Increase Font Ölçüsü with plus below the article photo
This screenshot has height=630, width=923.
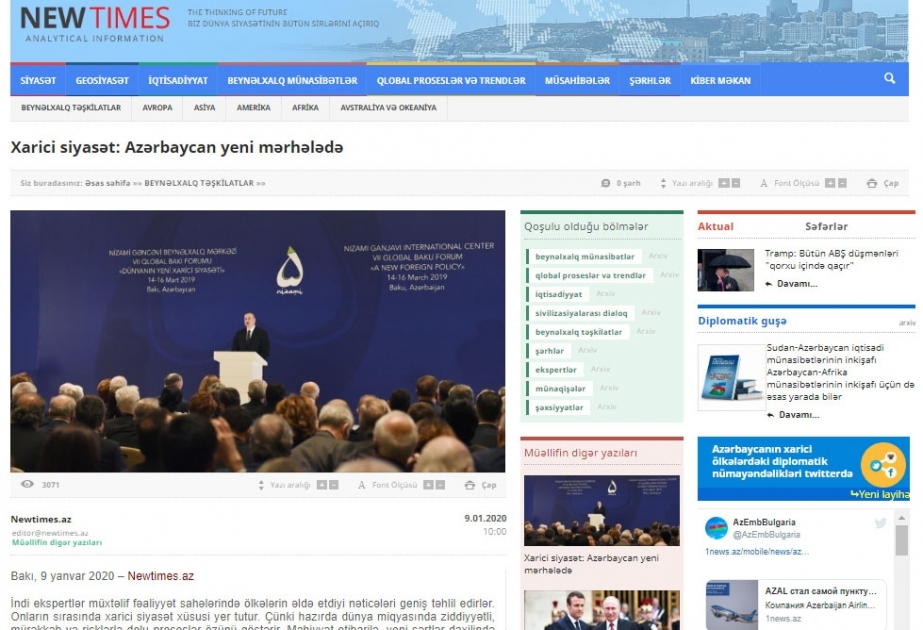tap(428, 485)
